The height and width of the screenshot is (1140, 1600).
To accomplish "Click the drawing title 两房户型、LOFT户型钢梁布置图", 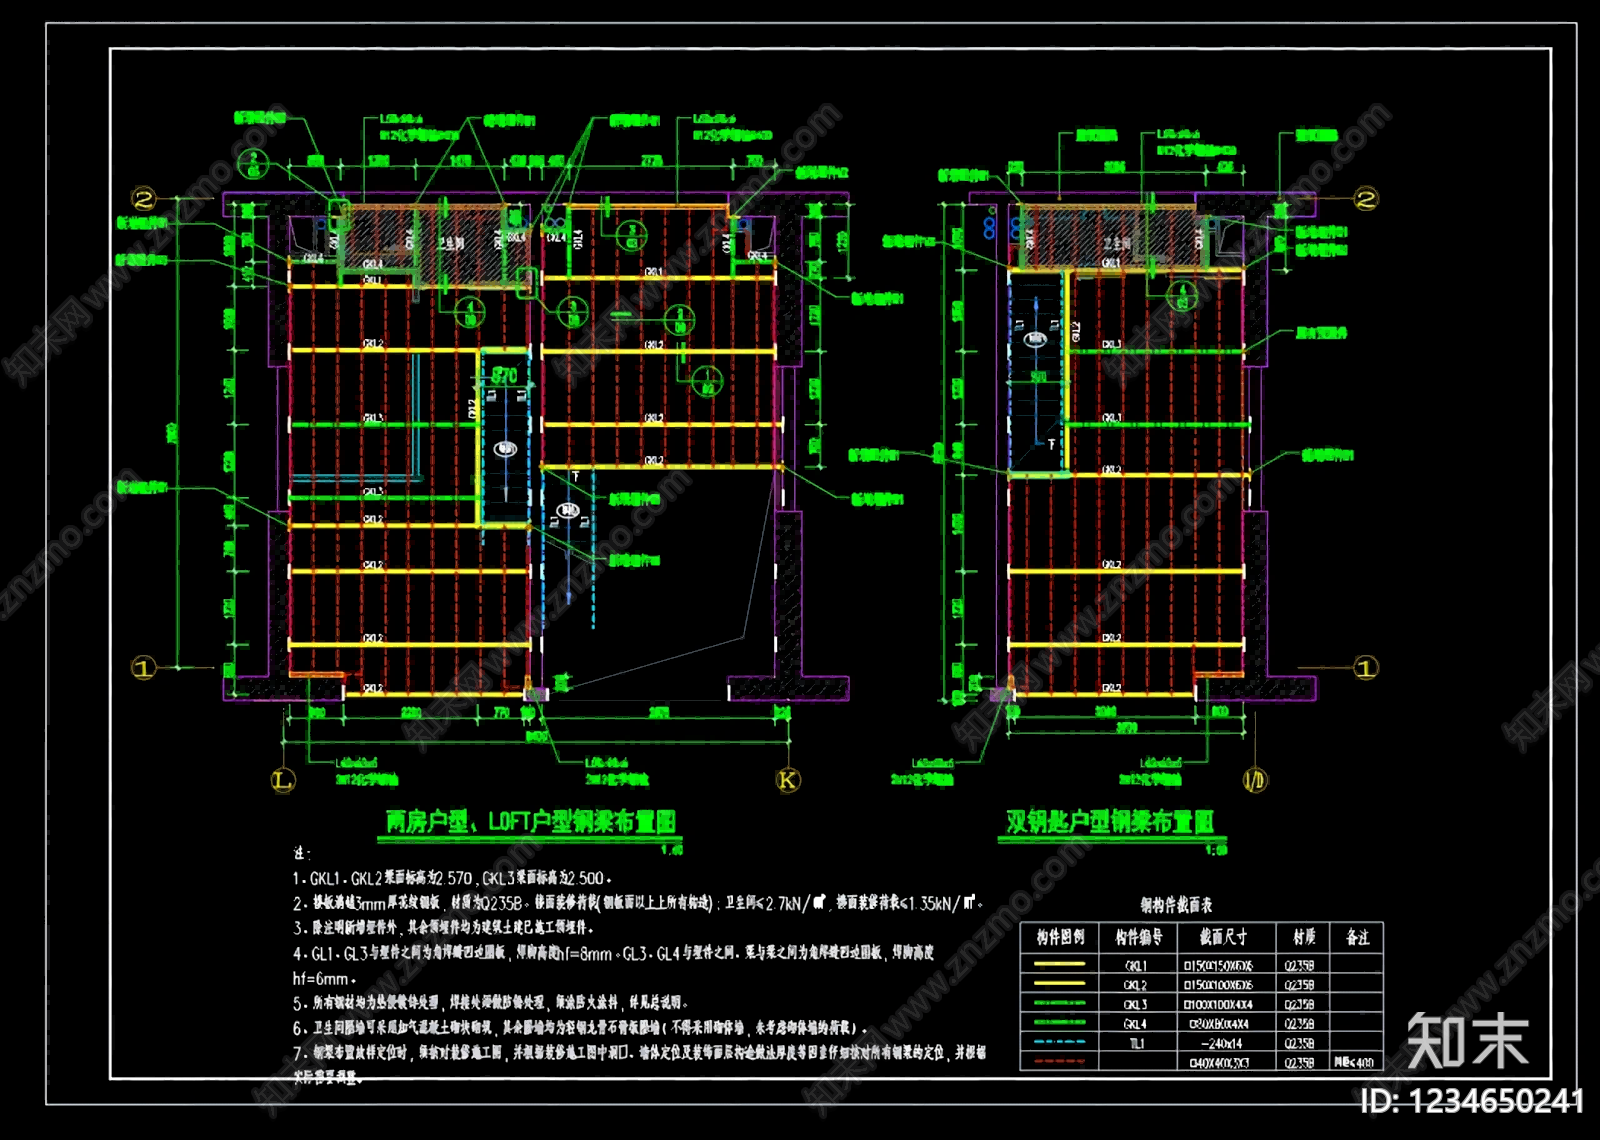I will (x=531, y=822).
